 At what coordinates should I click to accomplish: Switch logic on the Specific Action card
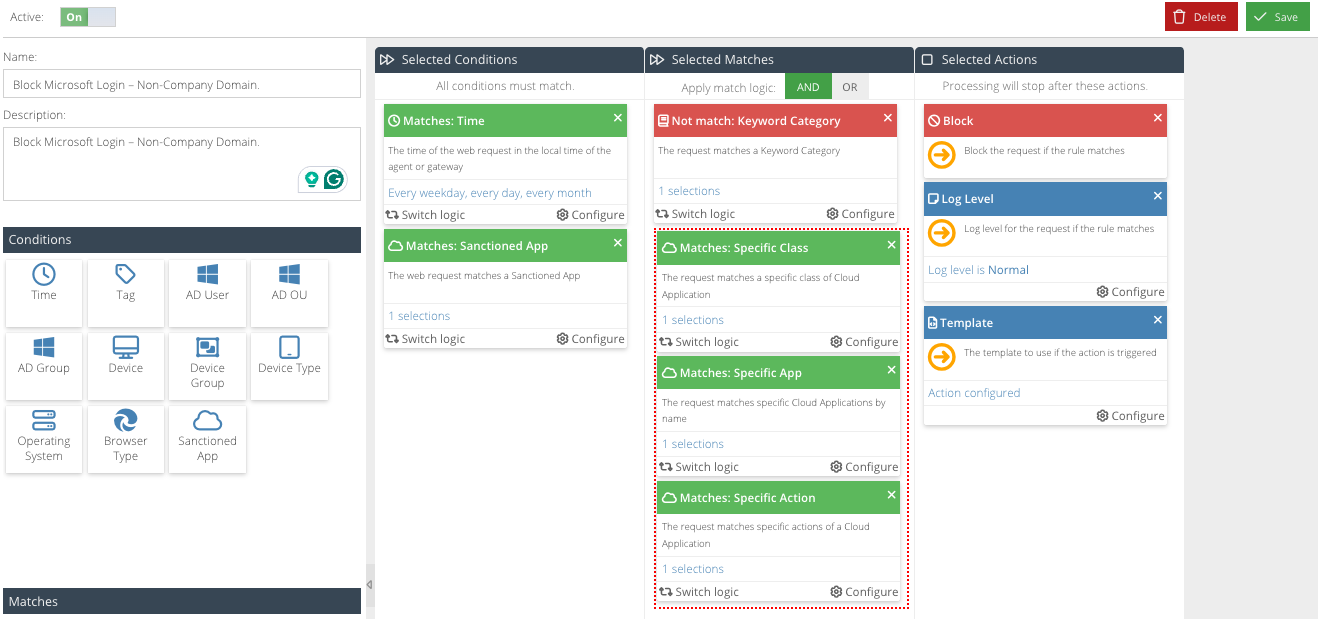pos(699,592)
